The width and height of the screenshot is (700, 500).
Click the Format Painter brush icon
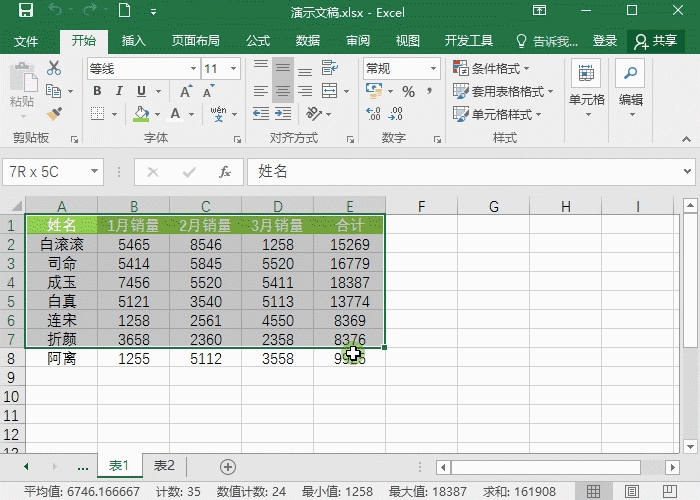(54, 113)
